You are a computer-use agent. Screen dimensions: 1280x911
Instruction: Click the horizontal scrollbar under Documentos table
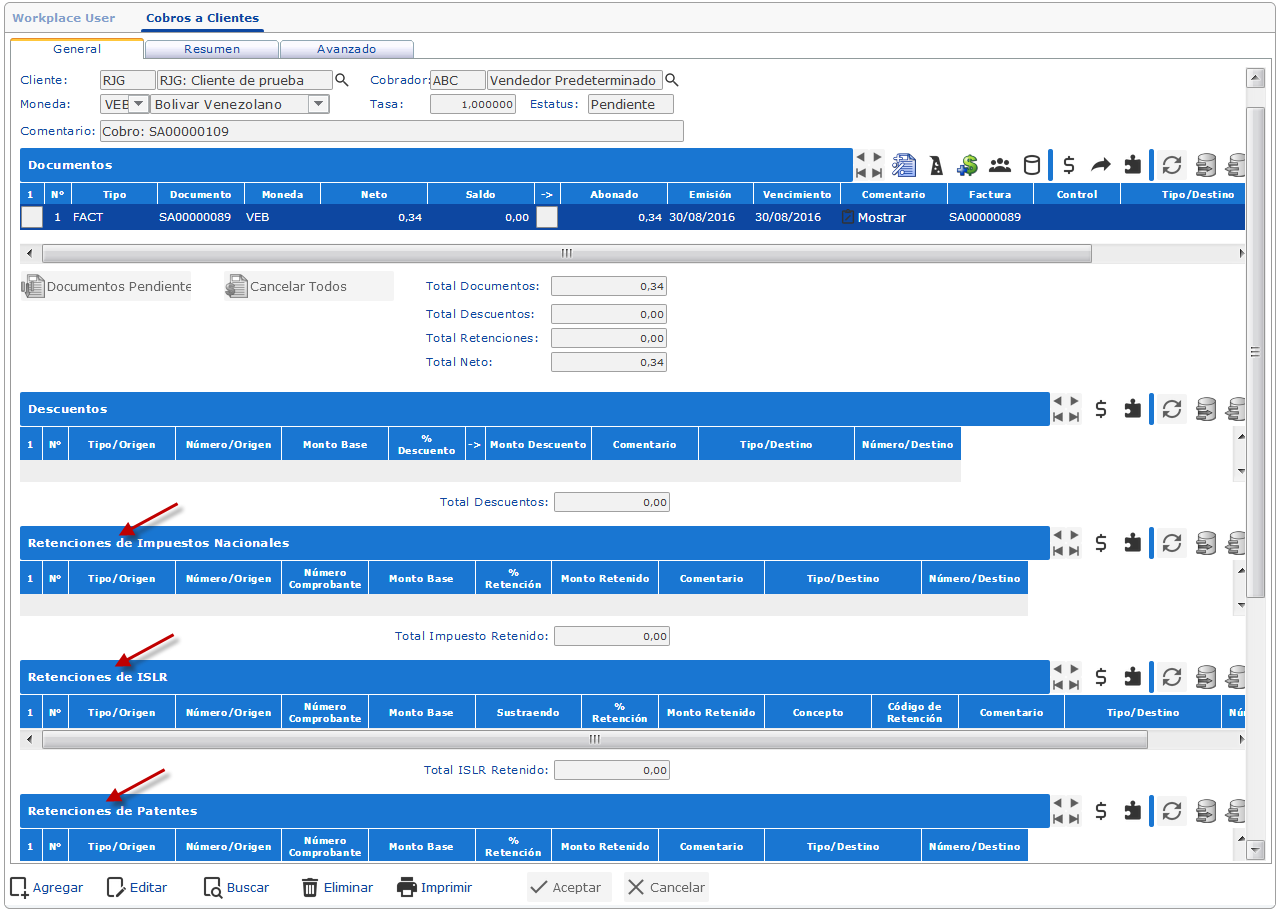566,254
